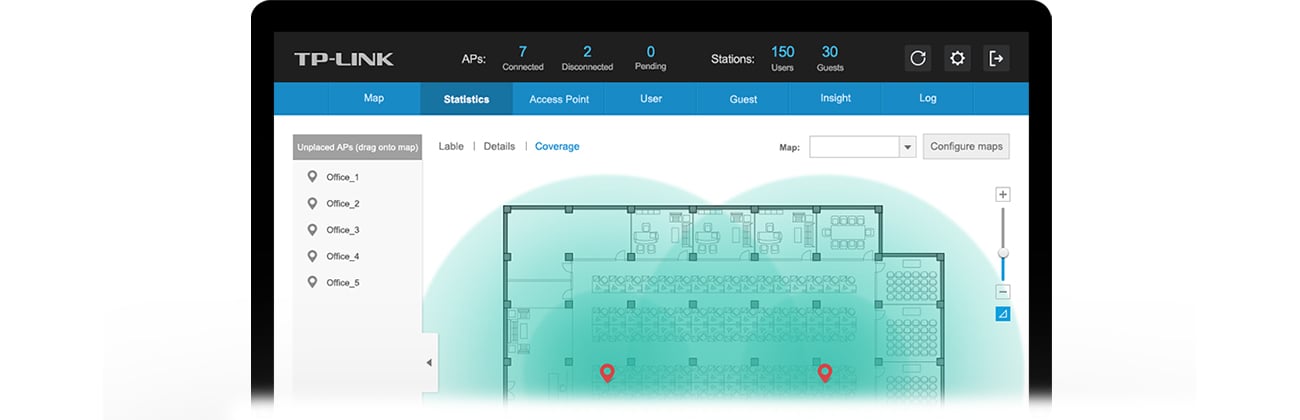Click the blue map scale icon
The image size is (1300, 420).
(x=1003, y=314)
